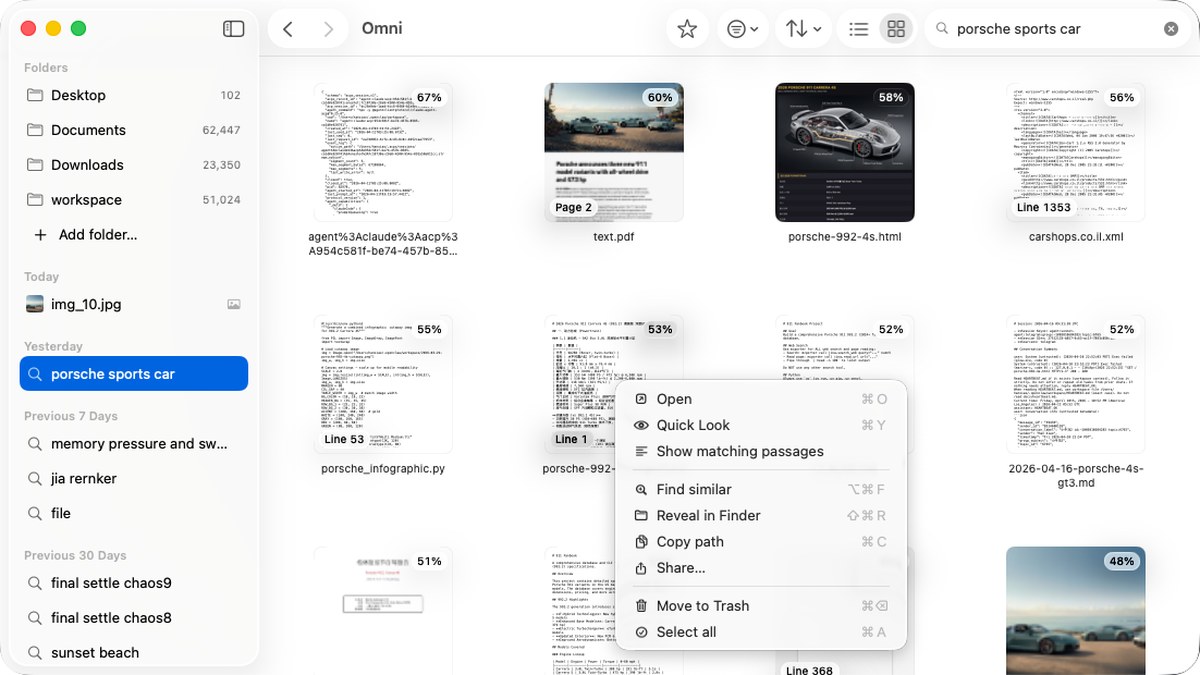Viewport: 1200px width, 675px height.
Task: Click the favorites star icon
Action: [x=687, y=29]
